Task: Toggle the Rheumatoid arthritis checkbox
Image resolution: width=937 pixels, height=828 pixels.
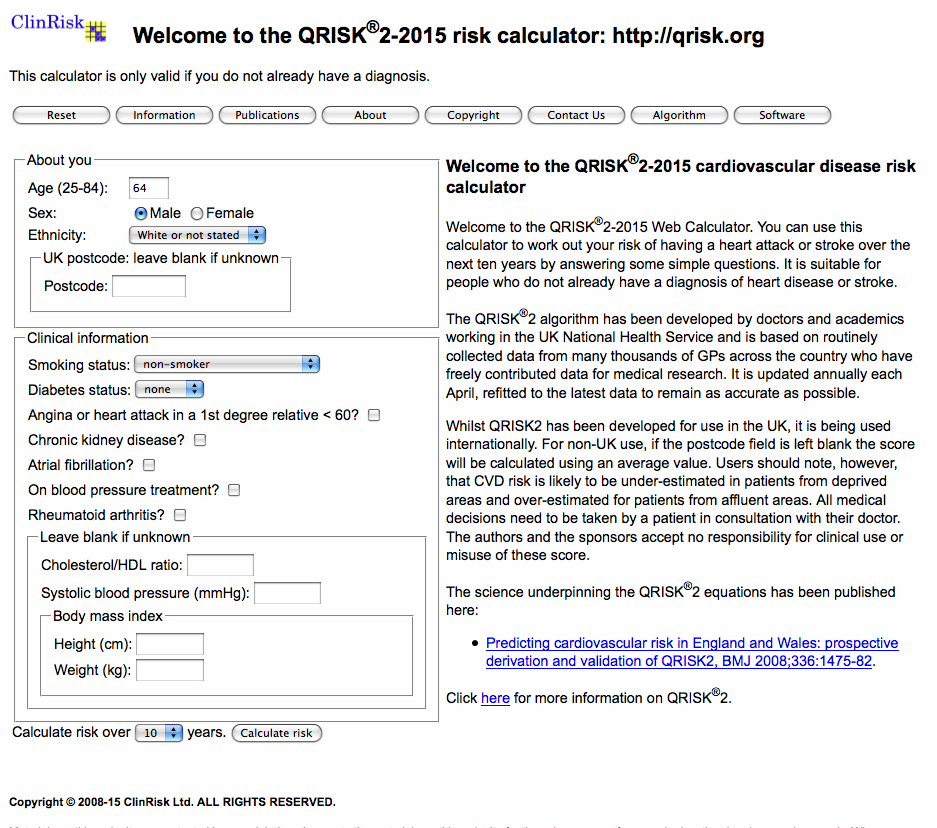Action: tap(180, 515)
